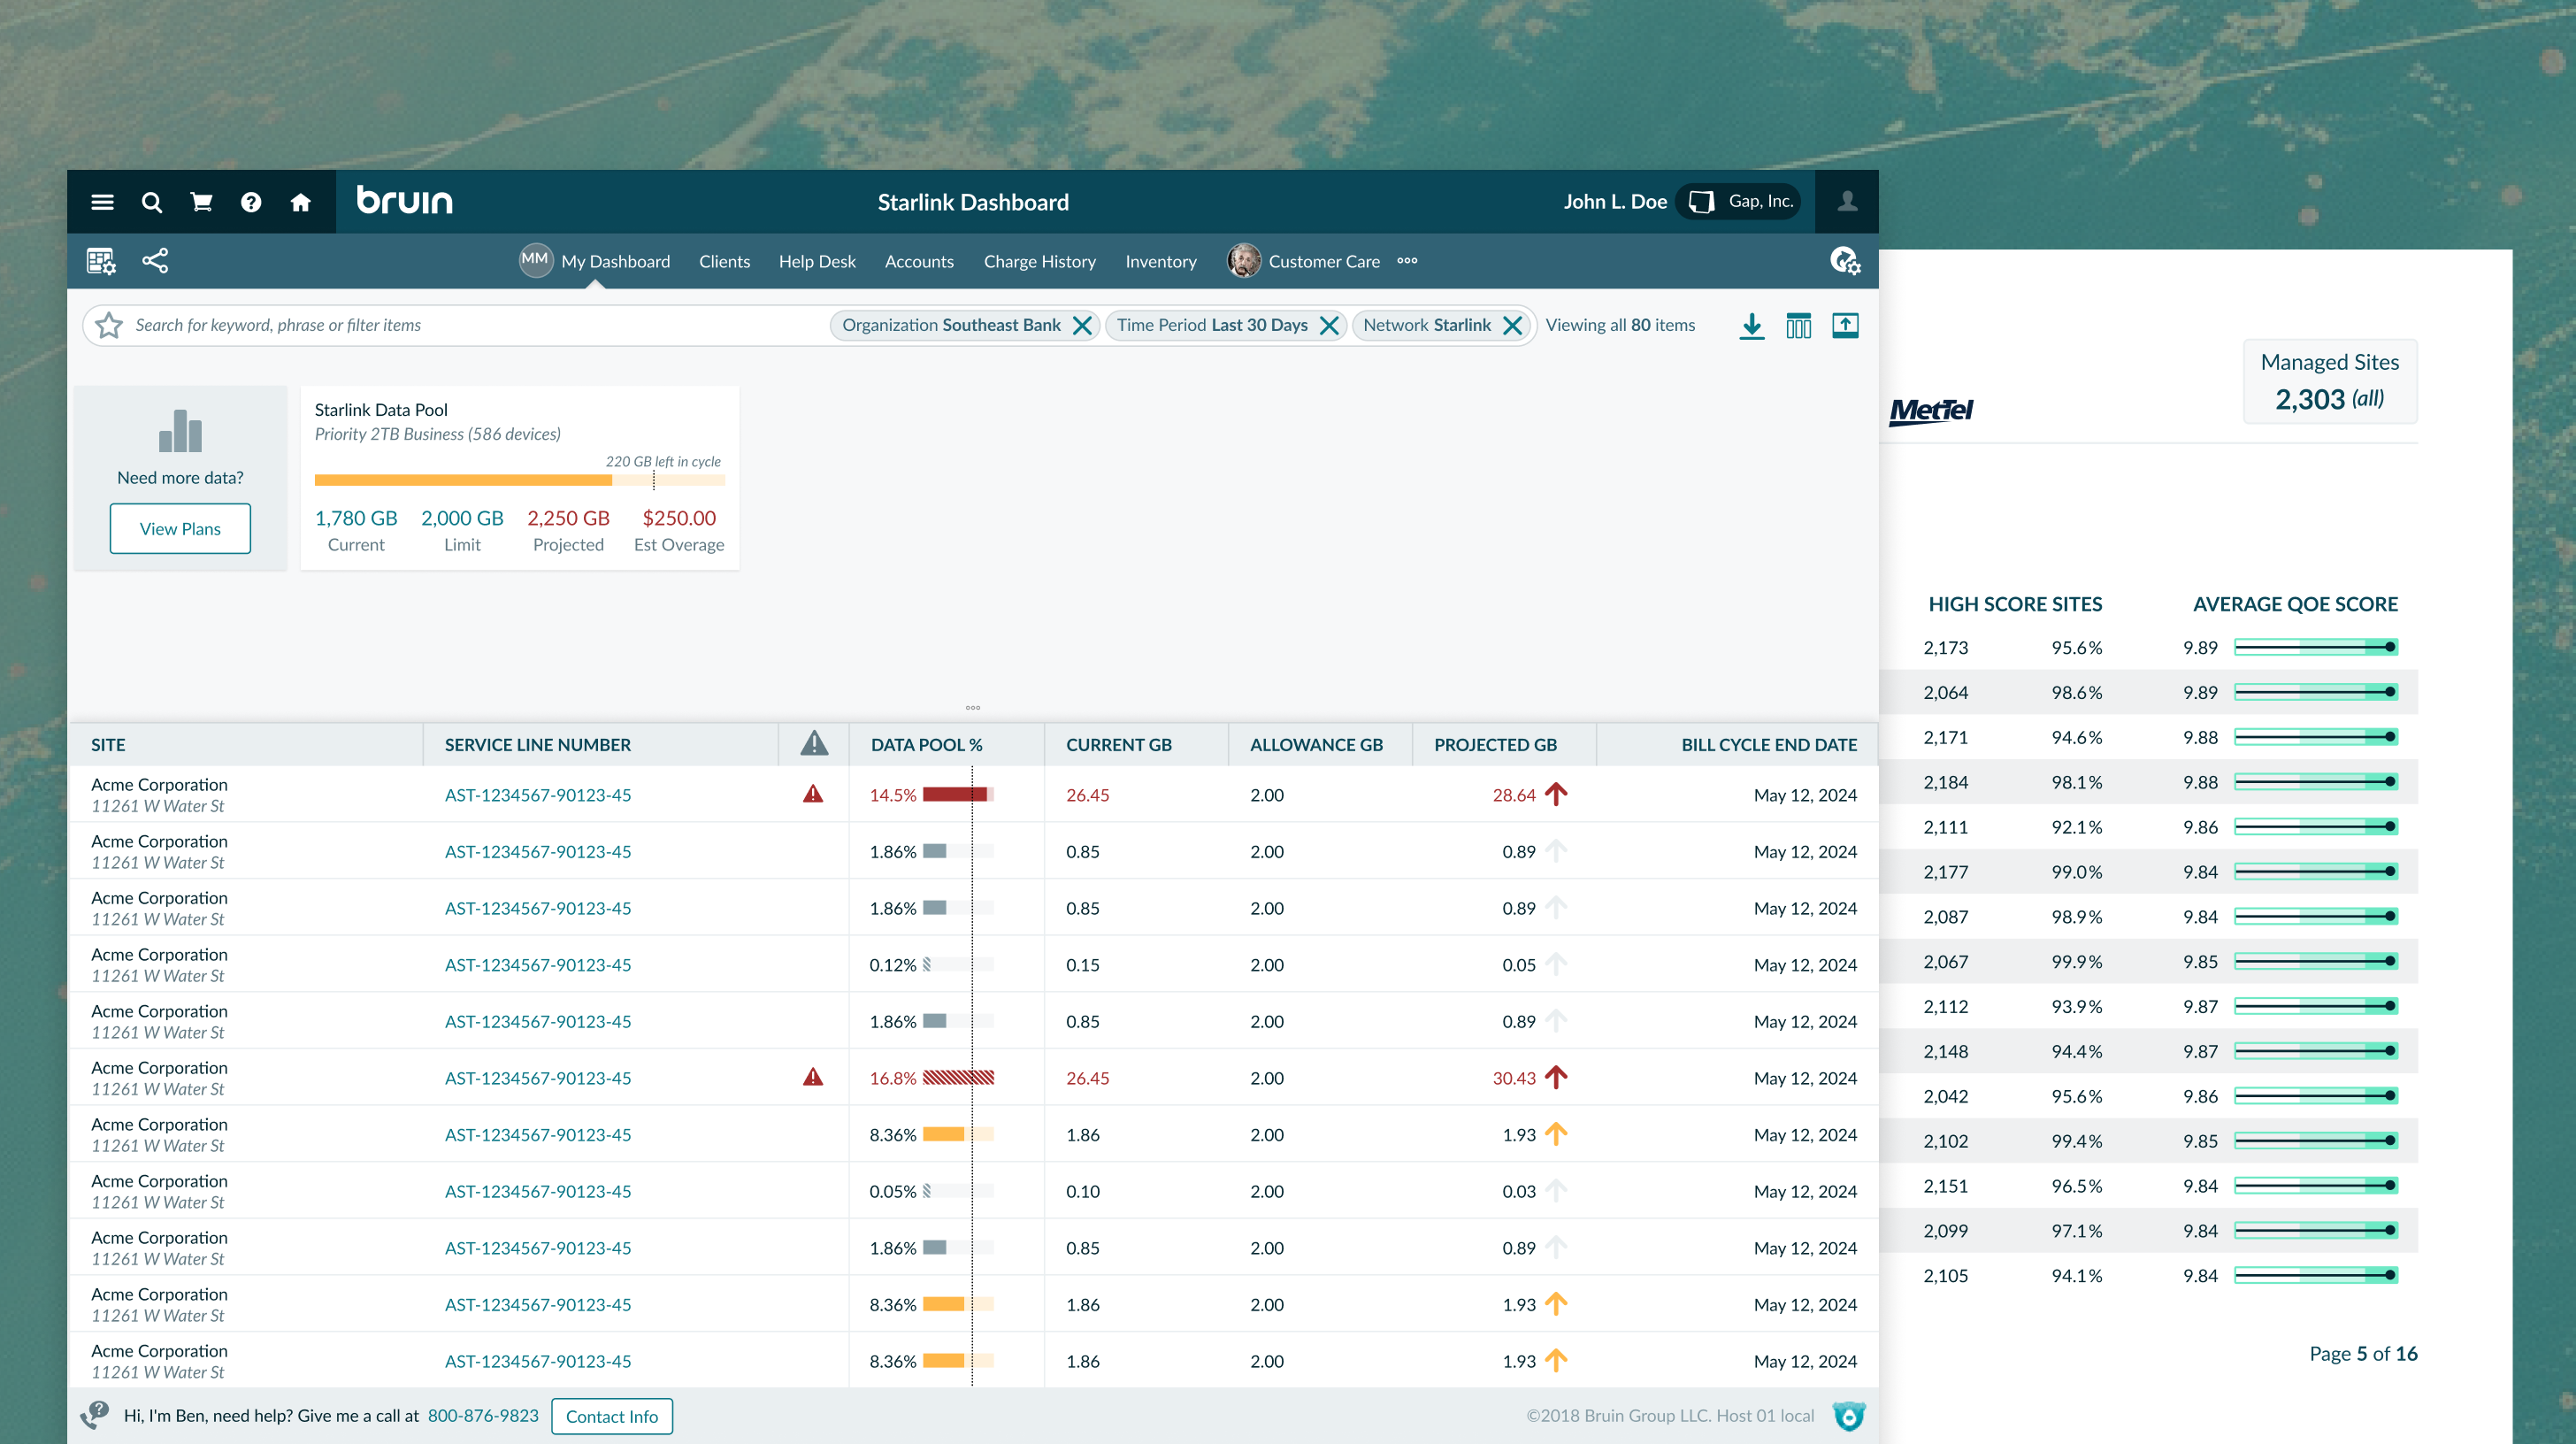This screenshot has height=1444, width=2576.
Task: Open the Gap, Inc. company selector
Action: tap(1740, 202)
